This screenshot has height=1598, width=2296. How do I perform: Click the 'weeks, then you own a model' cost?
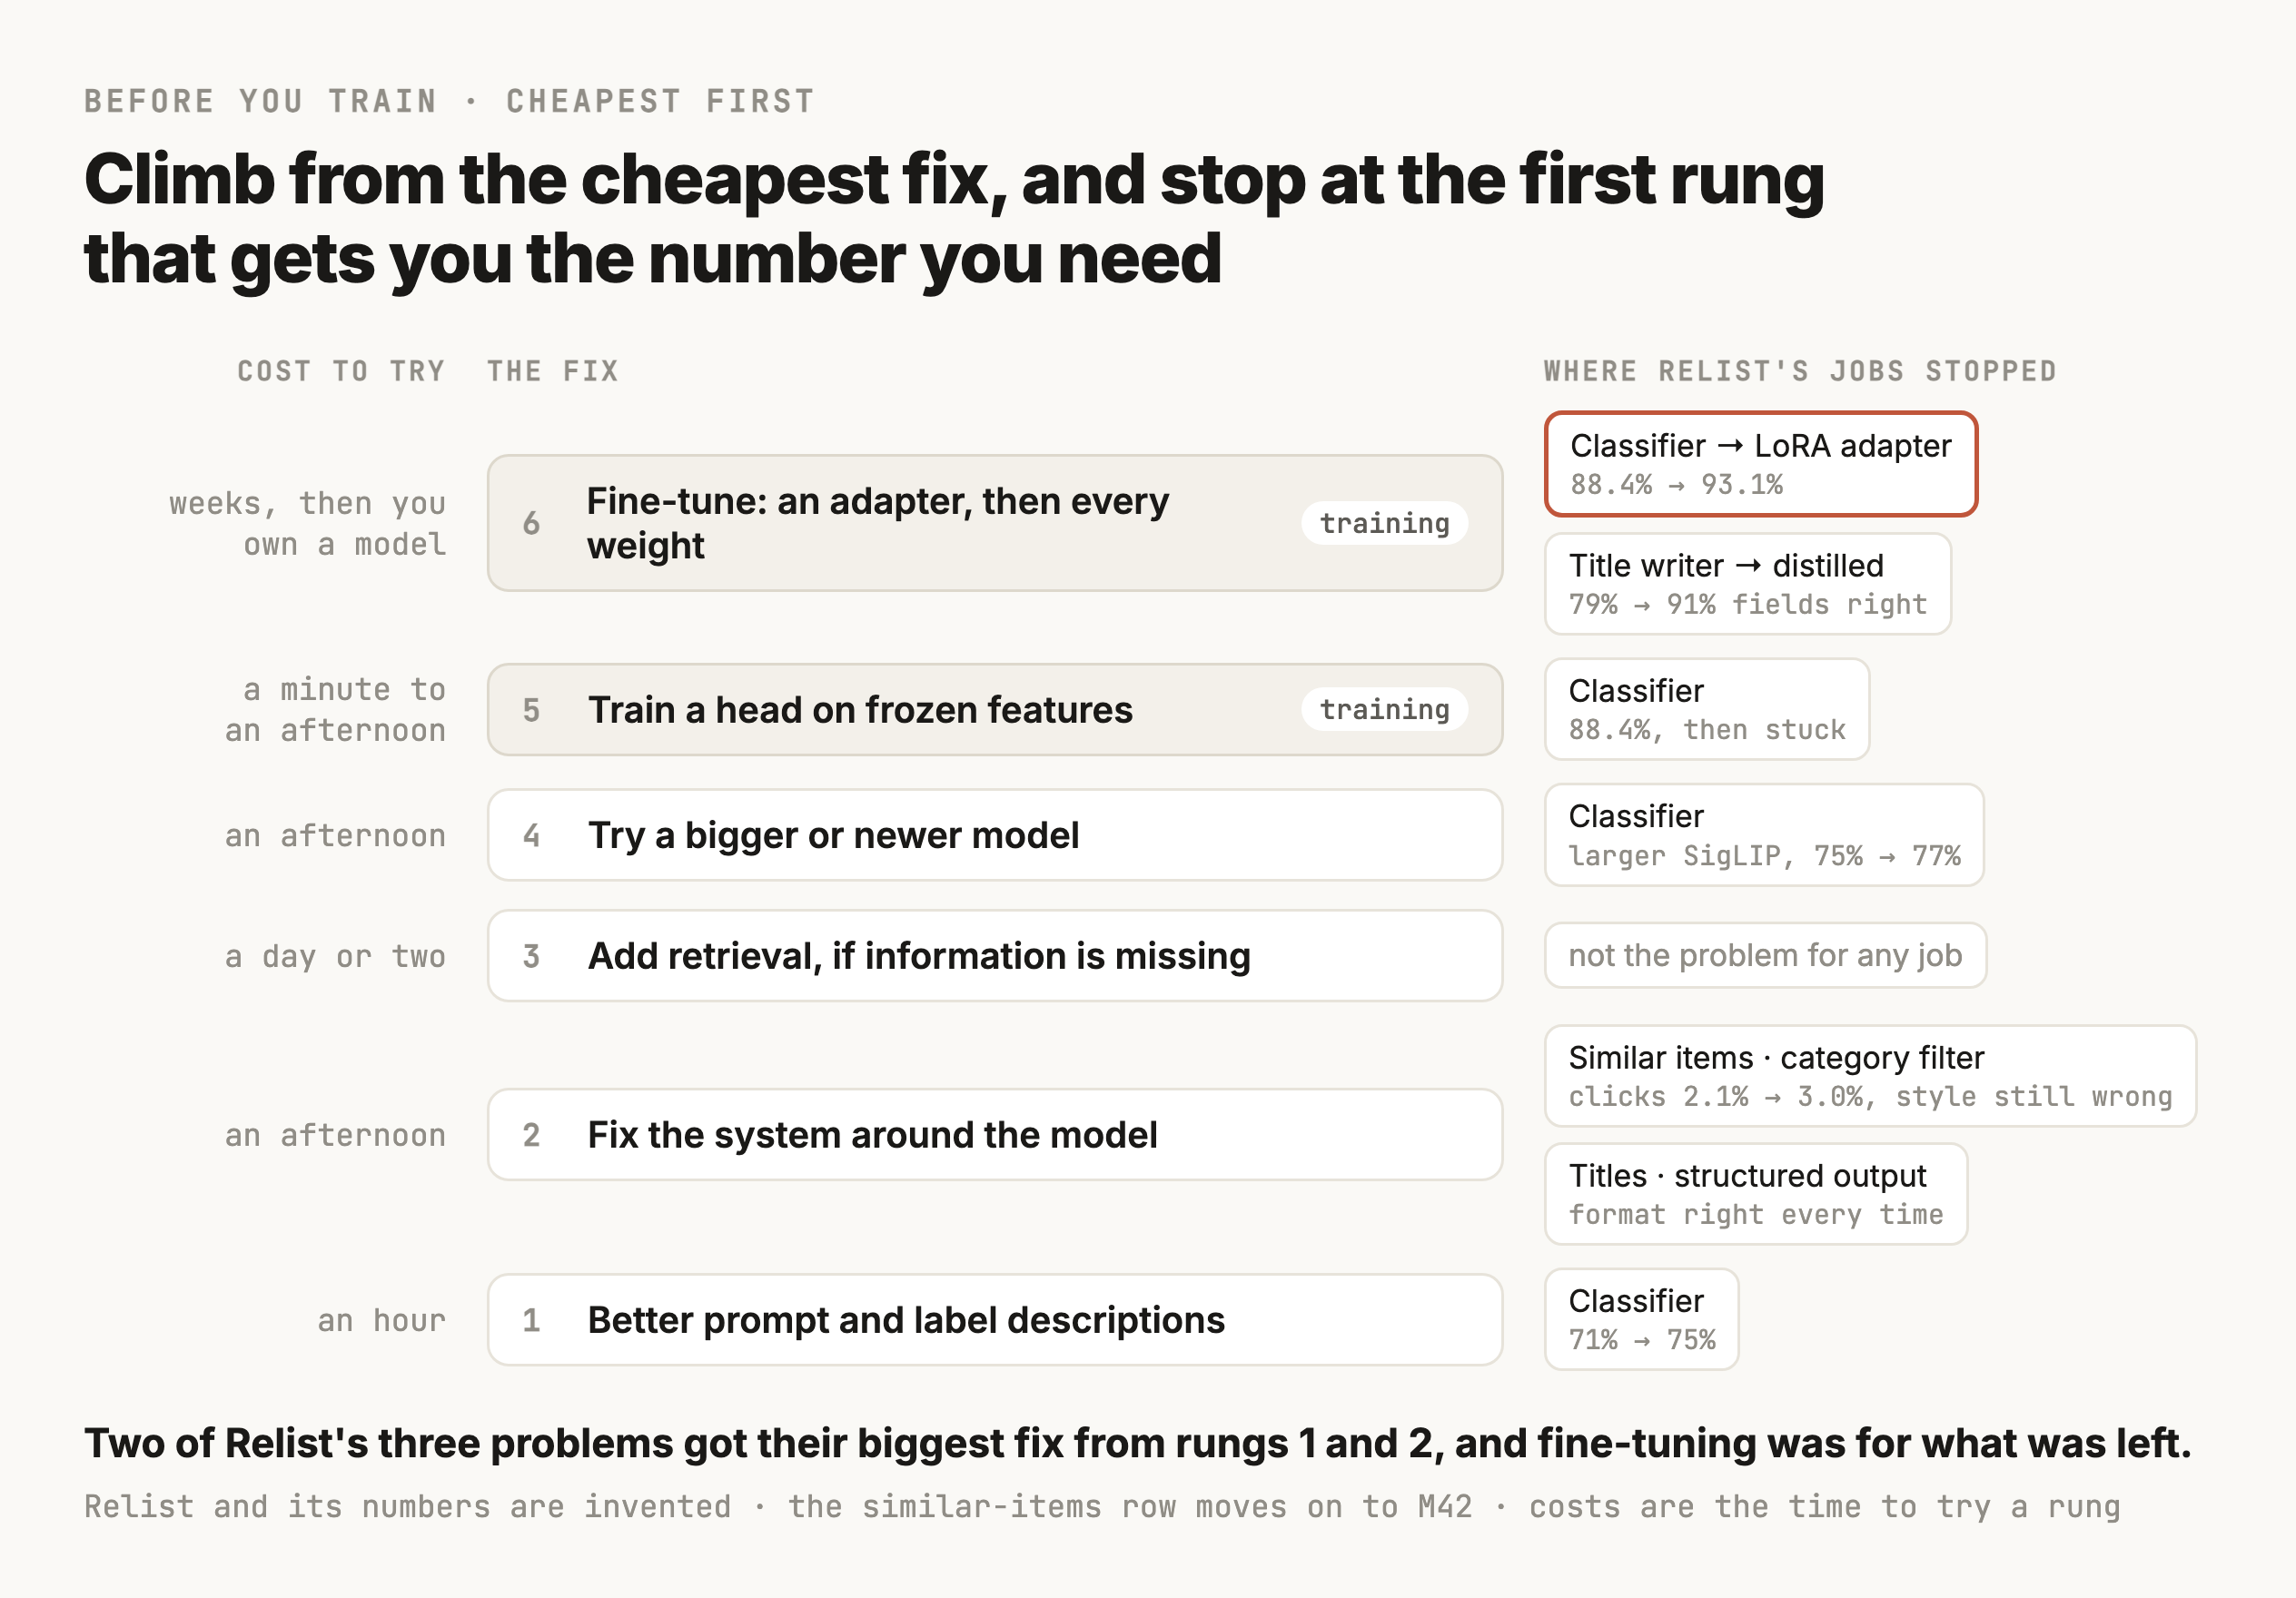point(308,523)
